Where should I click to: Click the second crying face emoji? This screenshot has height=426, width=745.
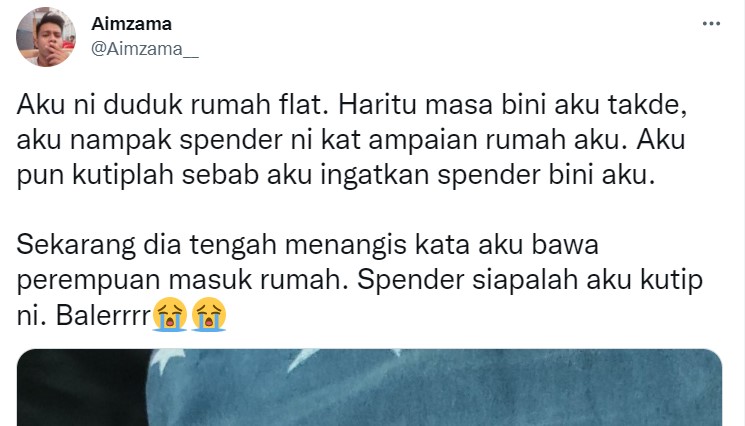tap(209, 314)
